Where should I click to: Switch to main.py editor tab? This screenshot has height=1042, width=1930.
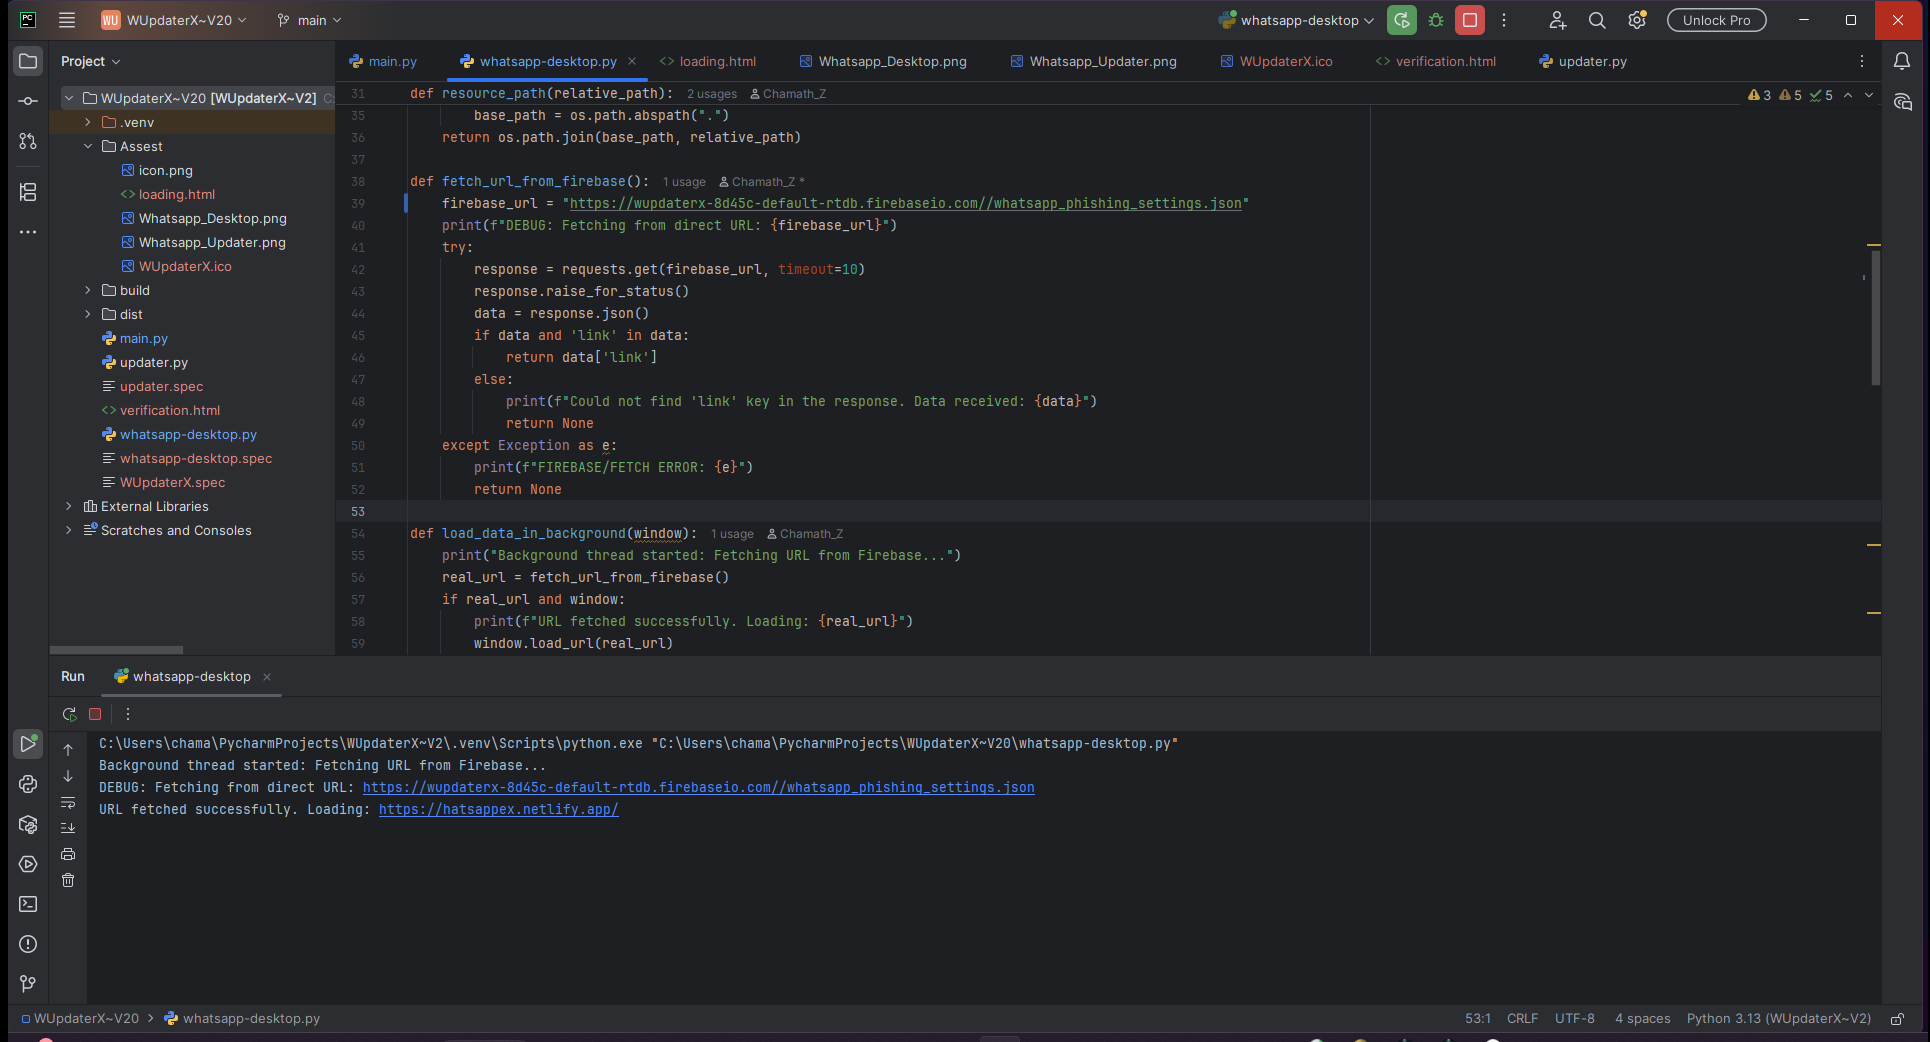[x=383, y=61]
